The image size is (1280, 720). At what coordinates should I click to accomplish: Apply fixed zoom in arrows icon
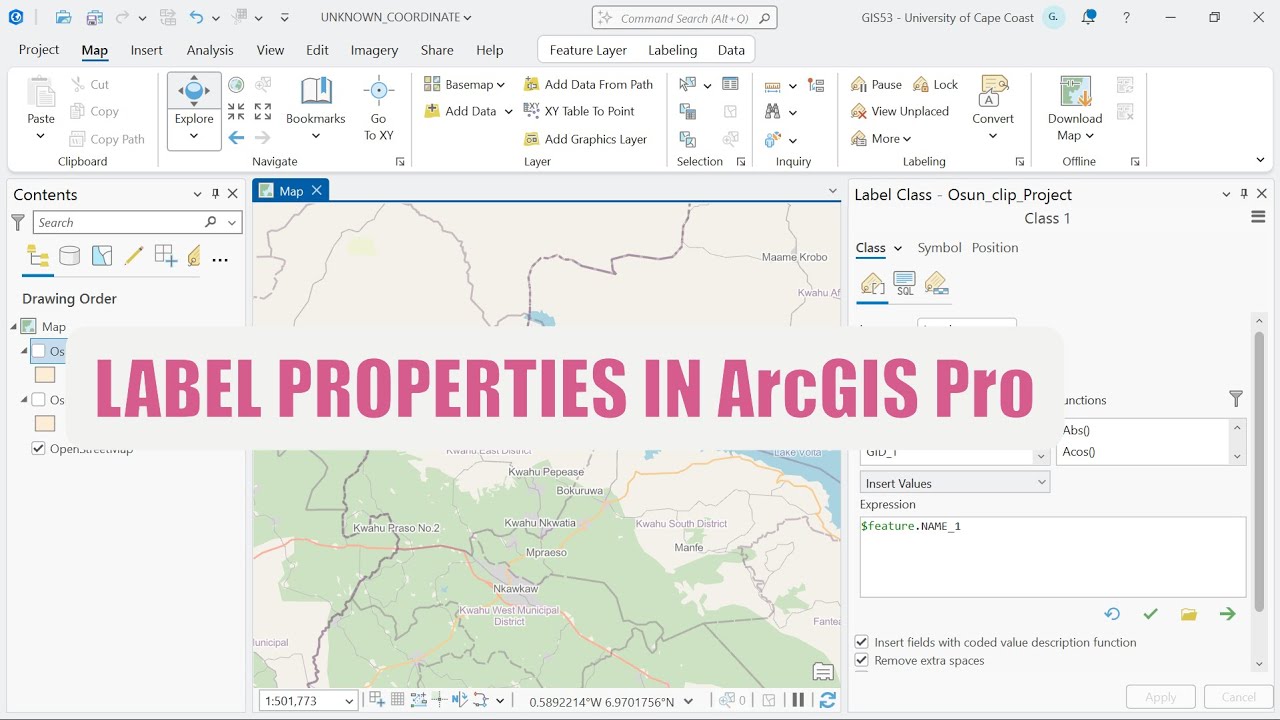(236, 111)
